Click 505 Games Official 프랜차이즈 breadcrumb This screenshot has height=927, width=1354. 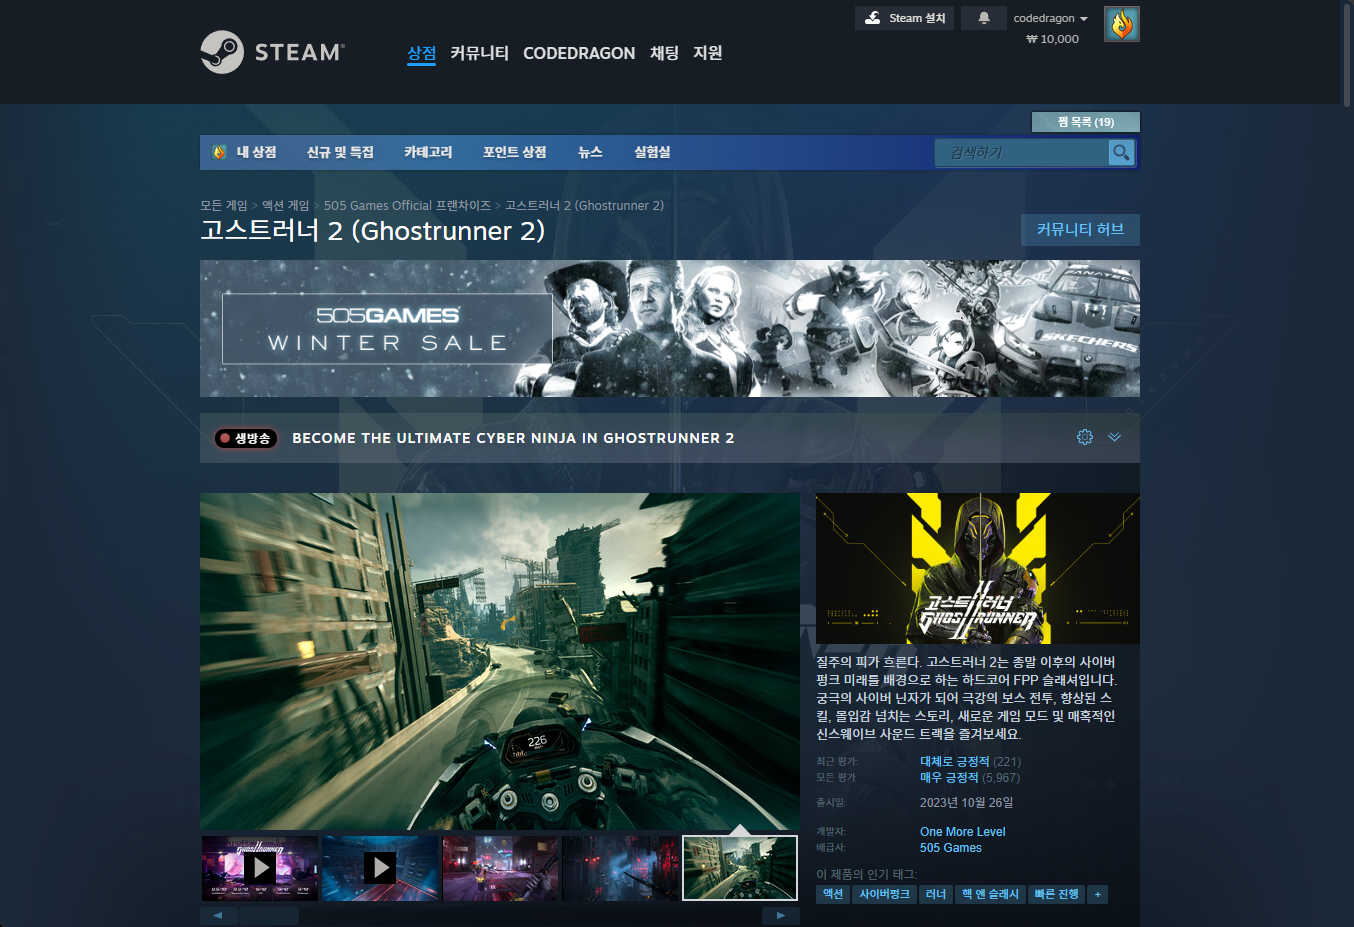407,205
